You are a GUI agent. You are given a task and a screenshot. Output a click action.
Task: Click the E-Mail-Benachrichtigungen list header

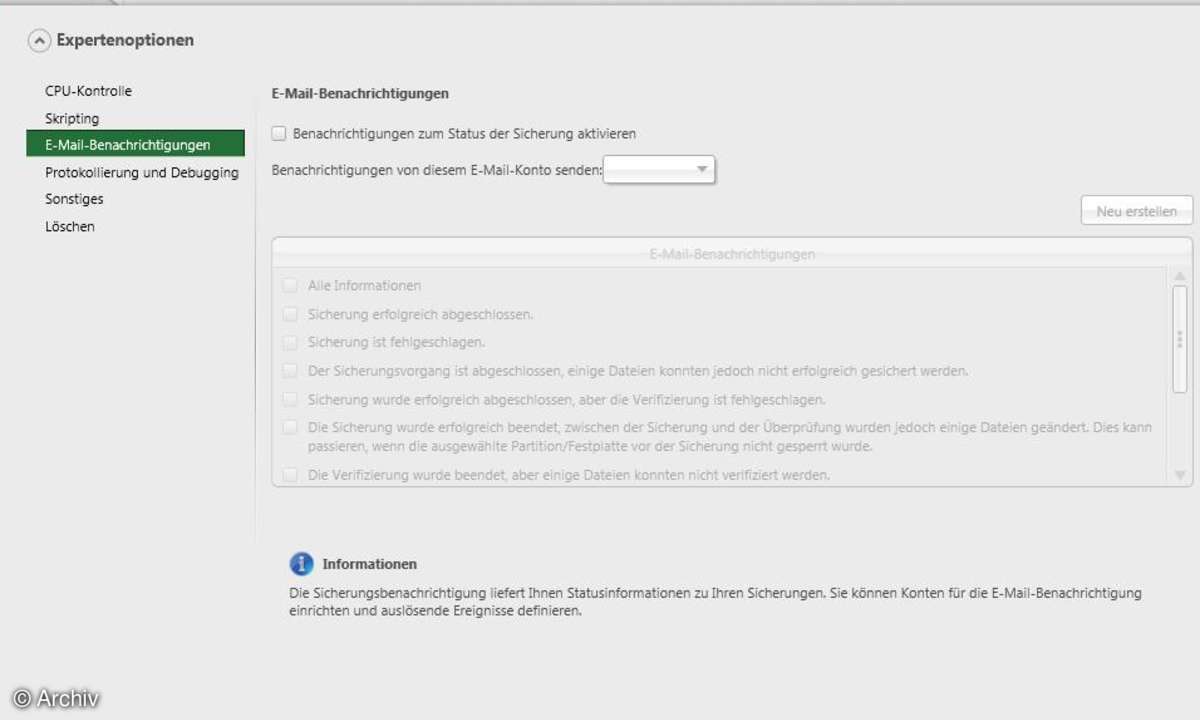click(x=732, y=254)
